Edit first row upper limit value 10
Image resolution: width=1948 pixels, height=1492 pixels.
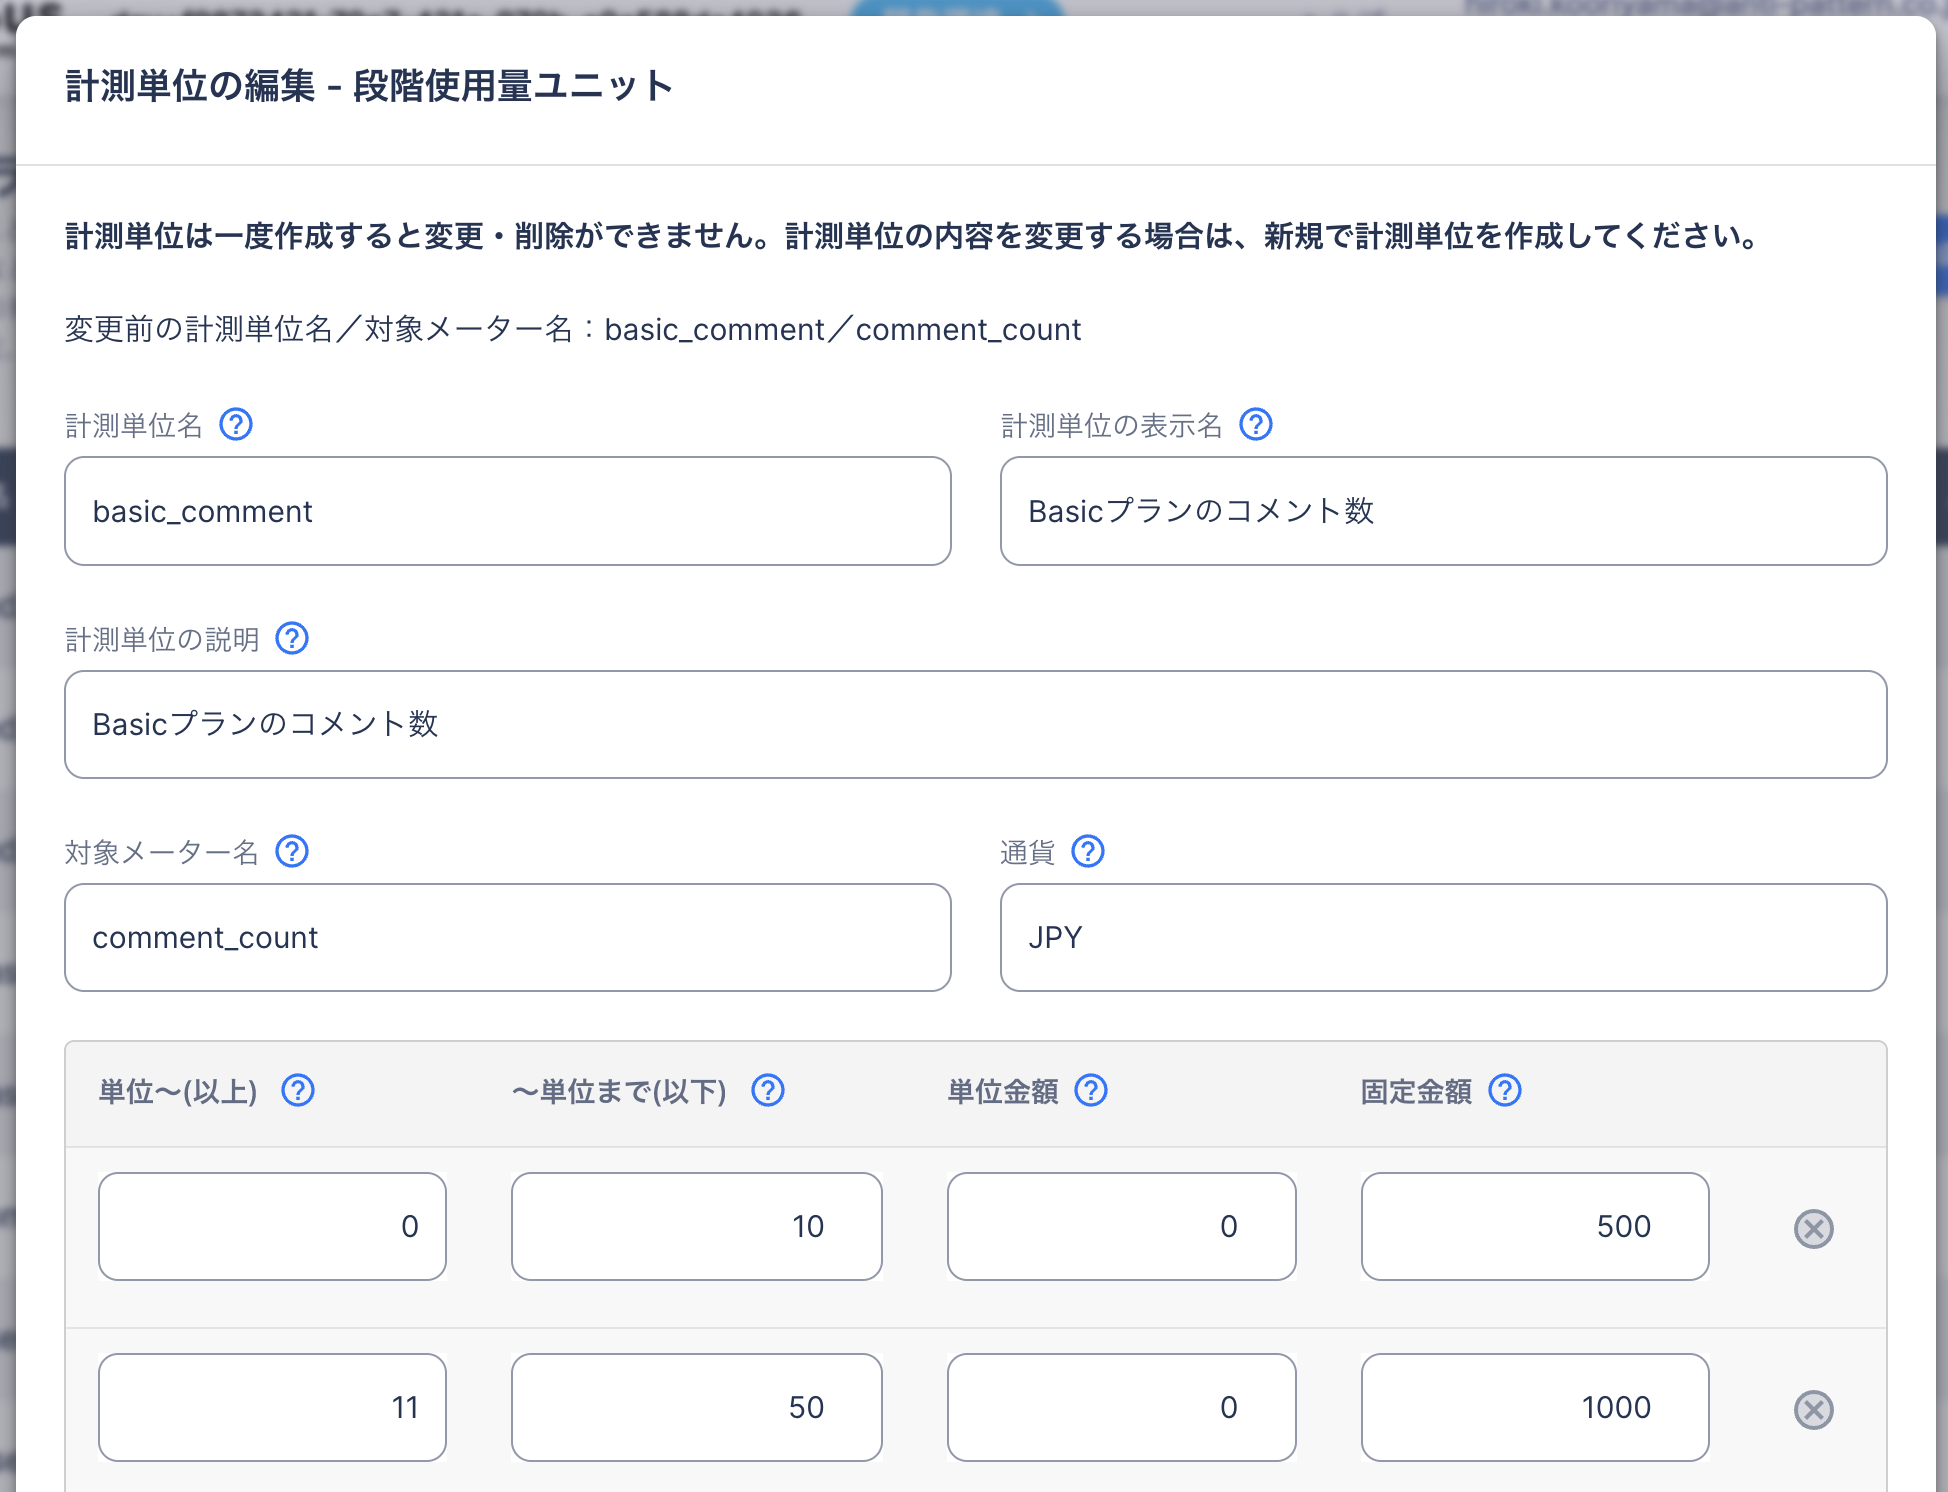pyautogui.click(x=696, y=1227)
